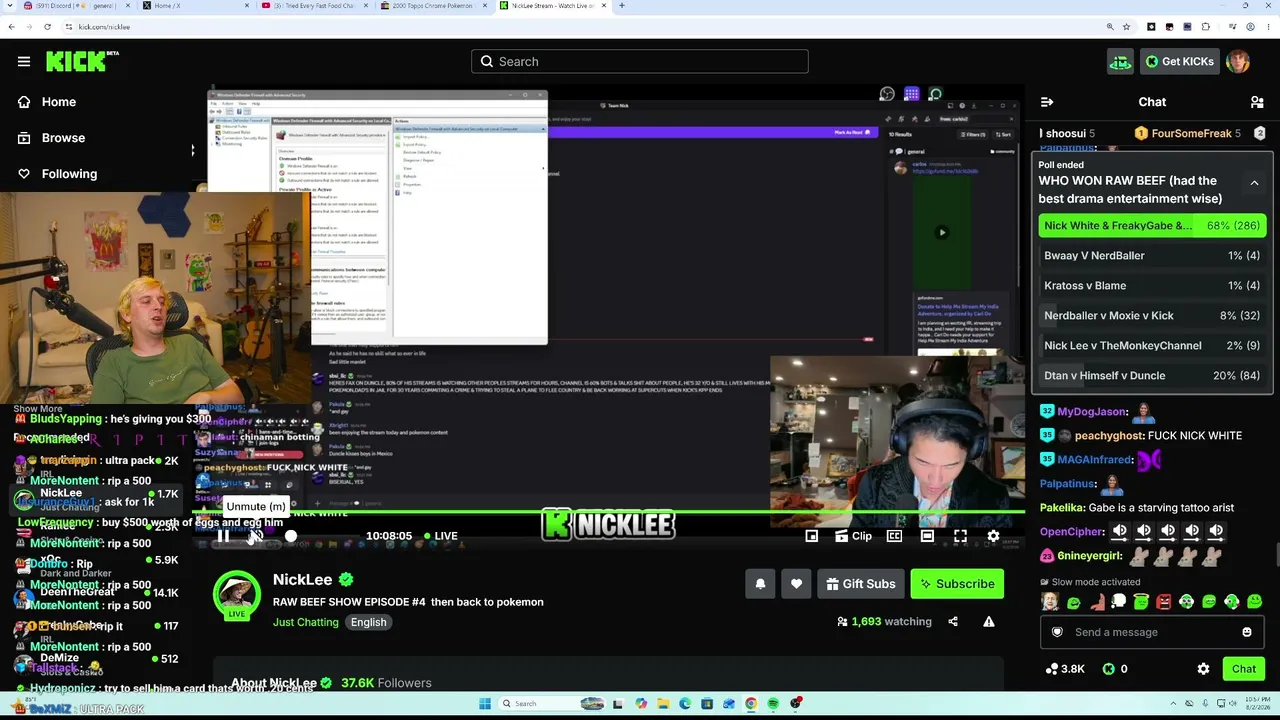Send message with the green Chat button
The height and width of the screenshot is (720, 1280).
pos(1244,669)
